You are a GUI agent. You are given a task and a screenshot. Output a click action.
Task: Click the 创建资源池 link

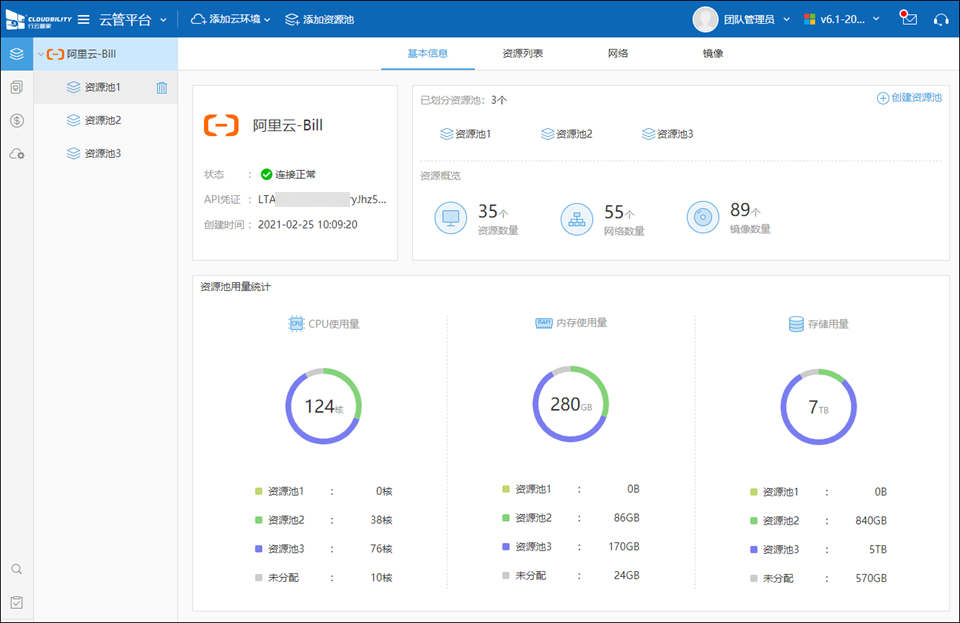click(x=909, y=98)
